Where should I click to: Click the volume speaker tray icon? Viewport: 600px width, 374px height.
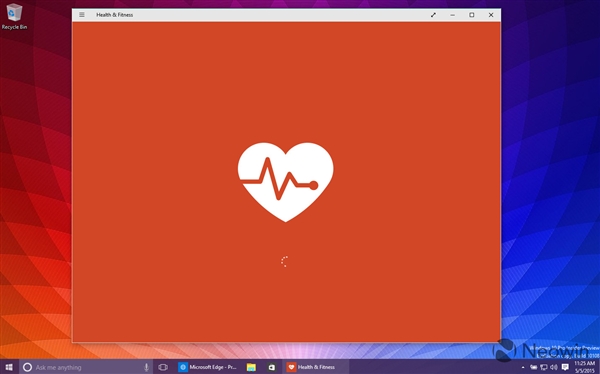coord(554,367)
